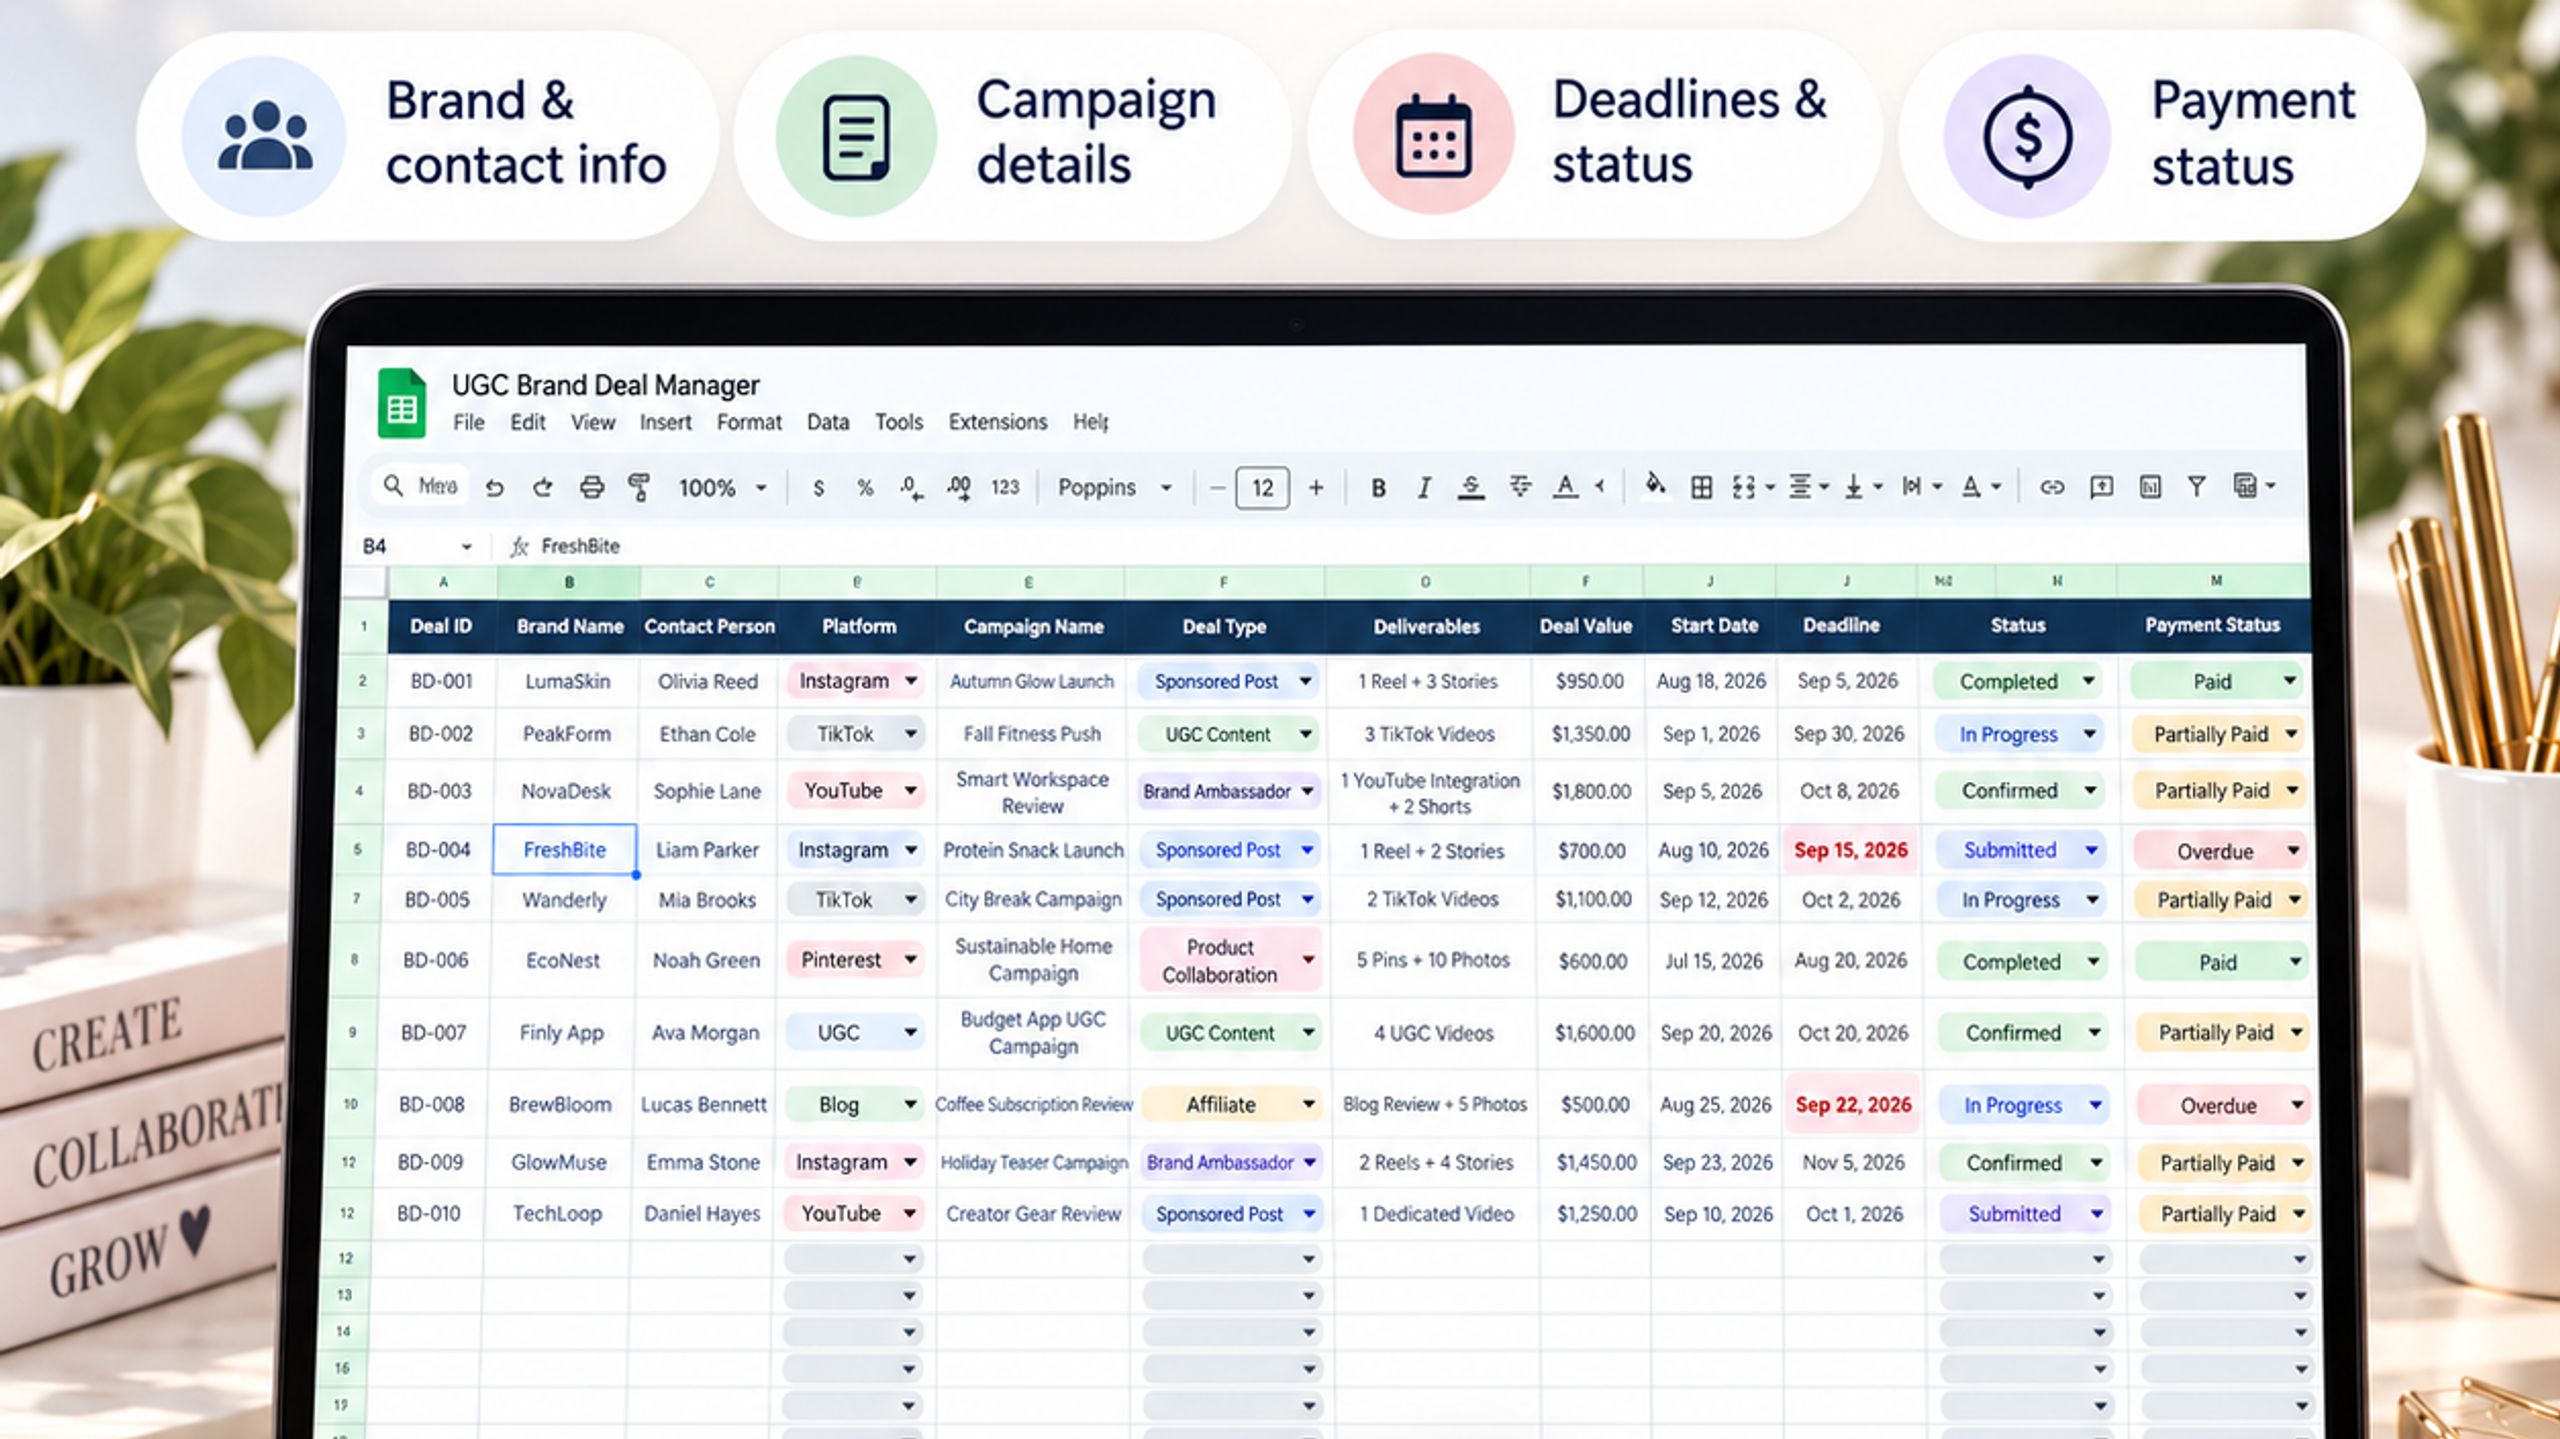Click the Deal Value column header
The image size is (2560, 1439).
tap(1585, 626)
